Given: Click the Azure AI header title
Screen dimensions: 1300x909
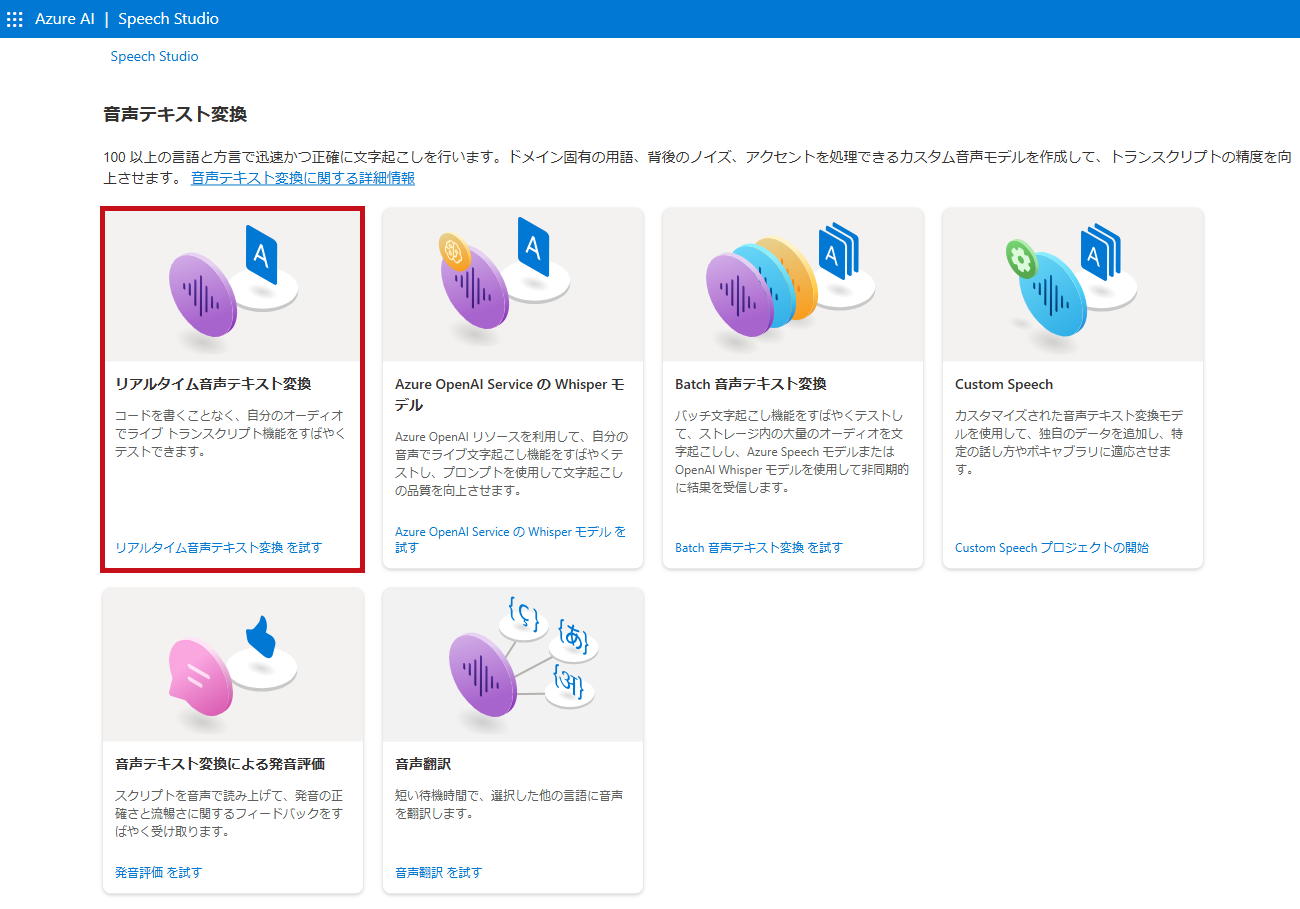Looking at the screenshot, I should click(x=64, y=19).
